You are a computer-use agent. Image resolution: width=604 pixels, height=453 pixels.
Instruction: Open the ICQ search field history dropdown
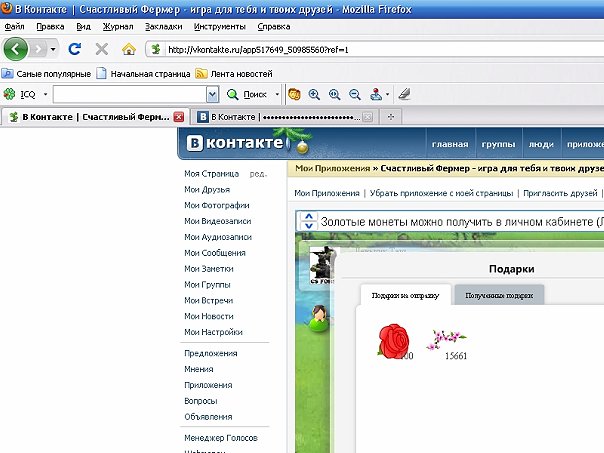[x=212, y=94]
